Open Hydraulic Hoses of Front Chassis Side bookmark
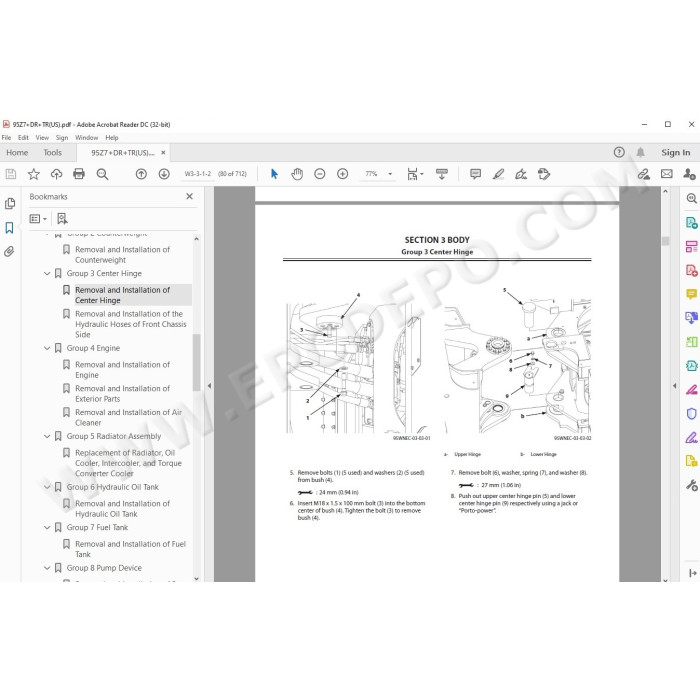700x700 pixels. pyautogui.click(x=131, y=324)
